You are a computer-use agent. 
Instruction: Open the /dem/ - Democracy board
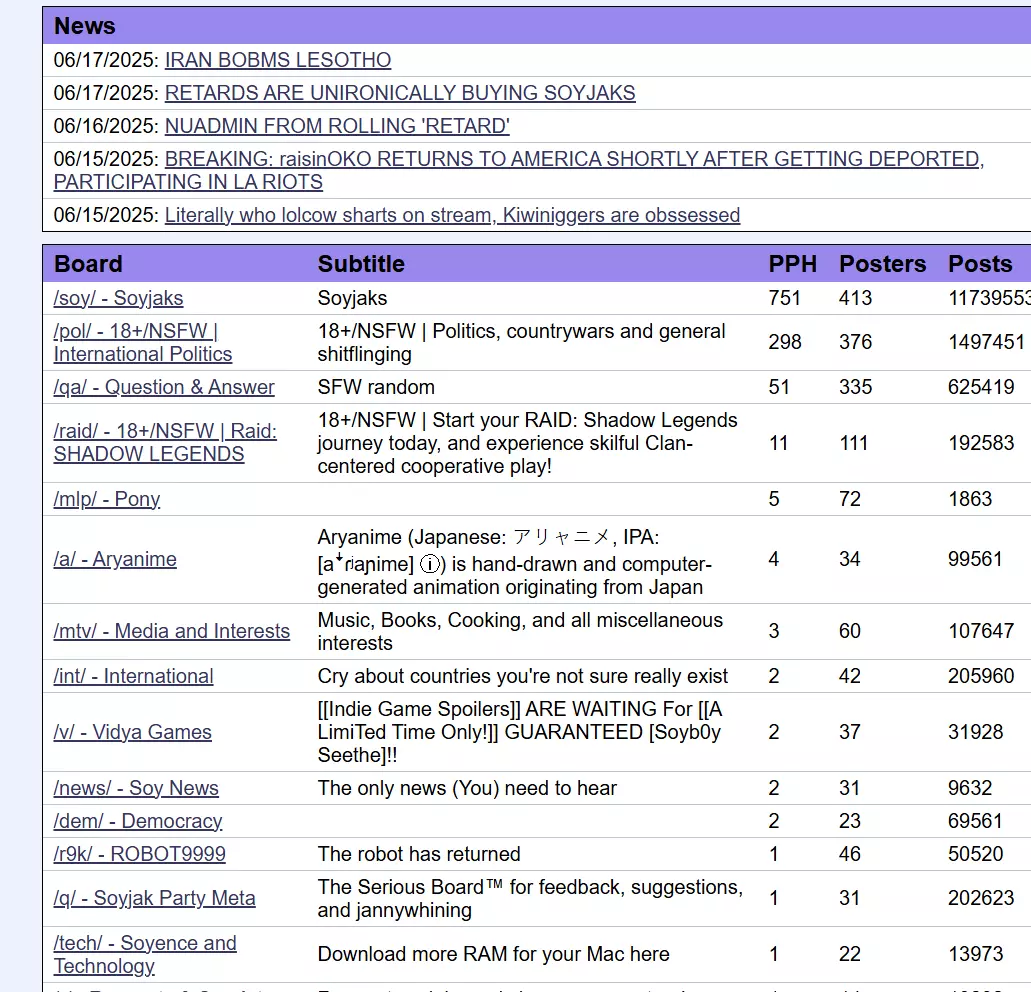pyautogui.click(x=138, y=821)
